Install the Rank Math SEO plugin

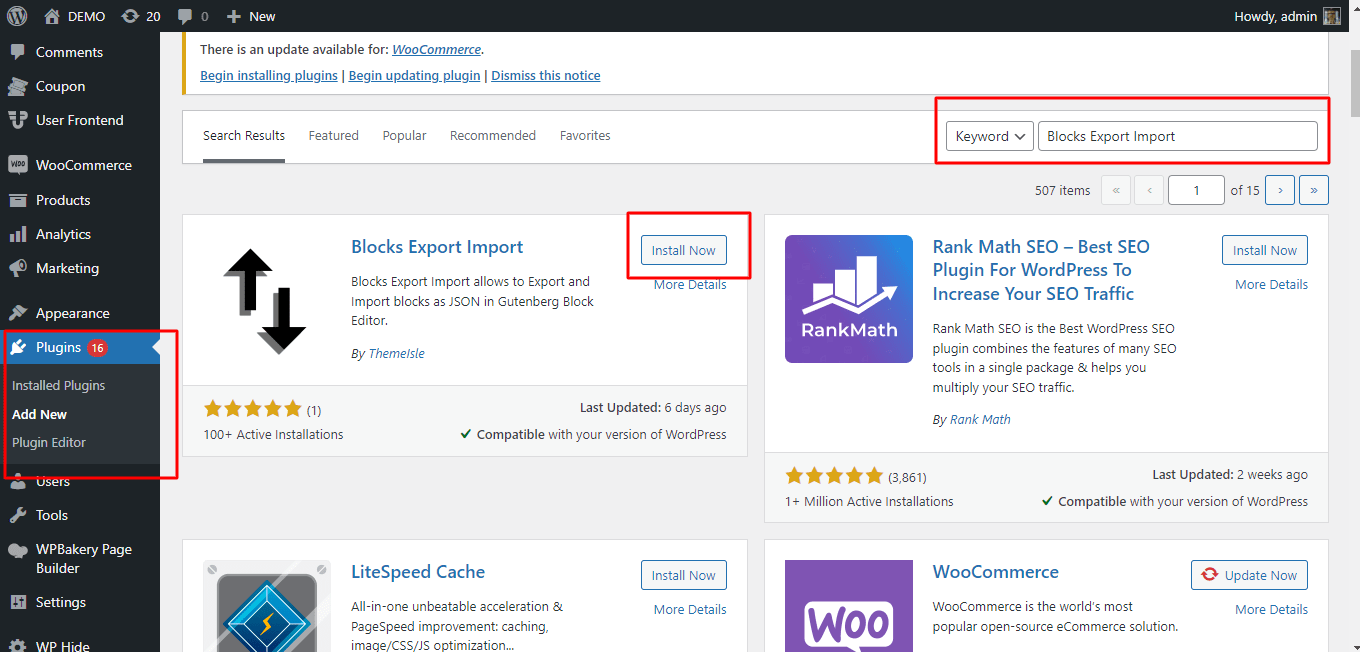tap(1265, 250)
